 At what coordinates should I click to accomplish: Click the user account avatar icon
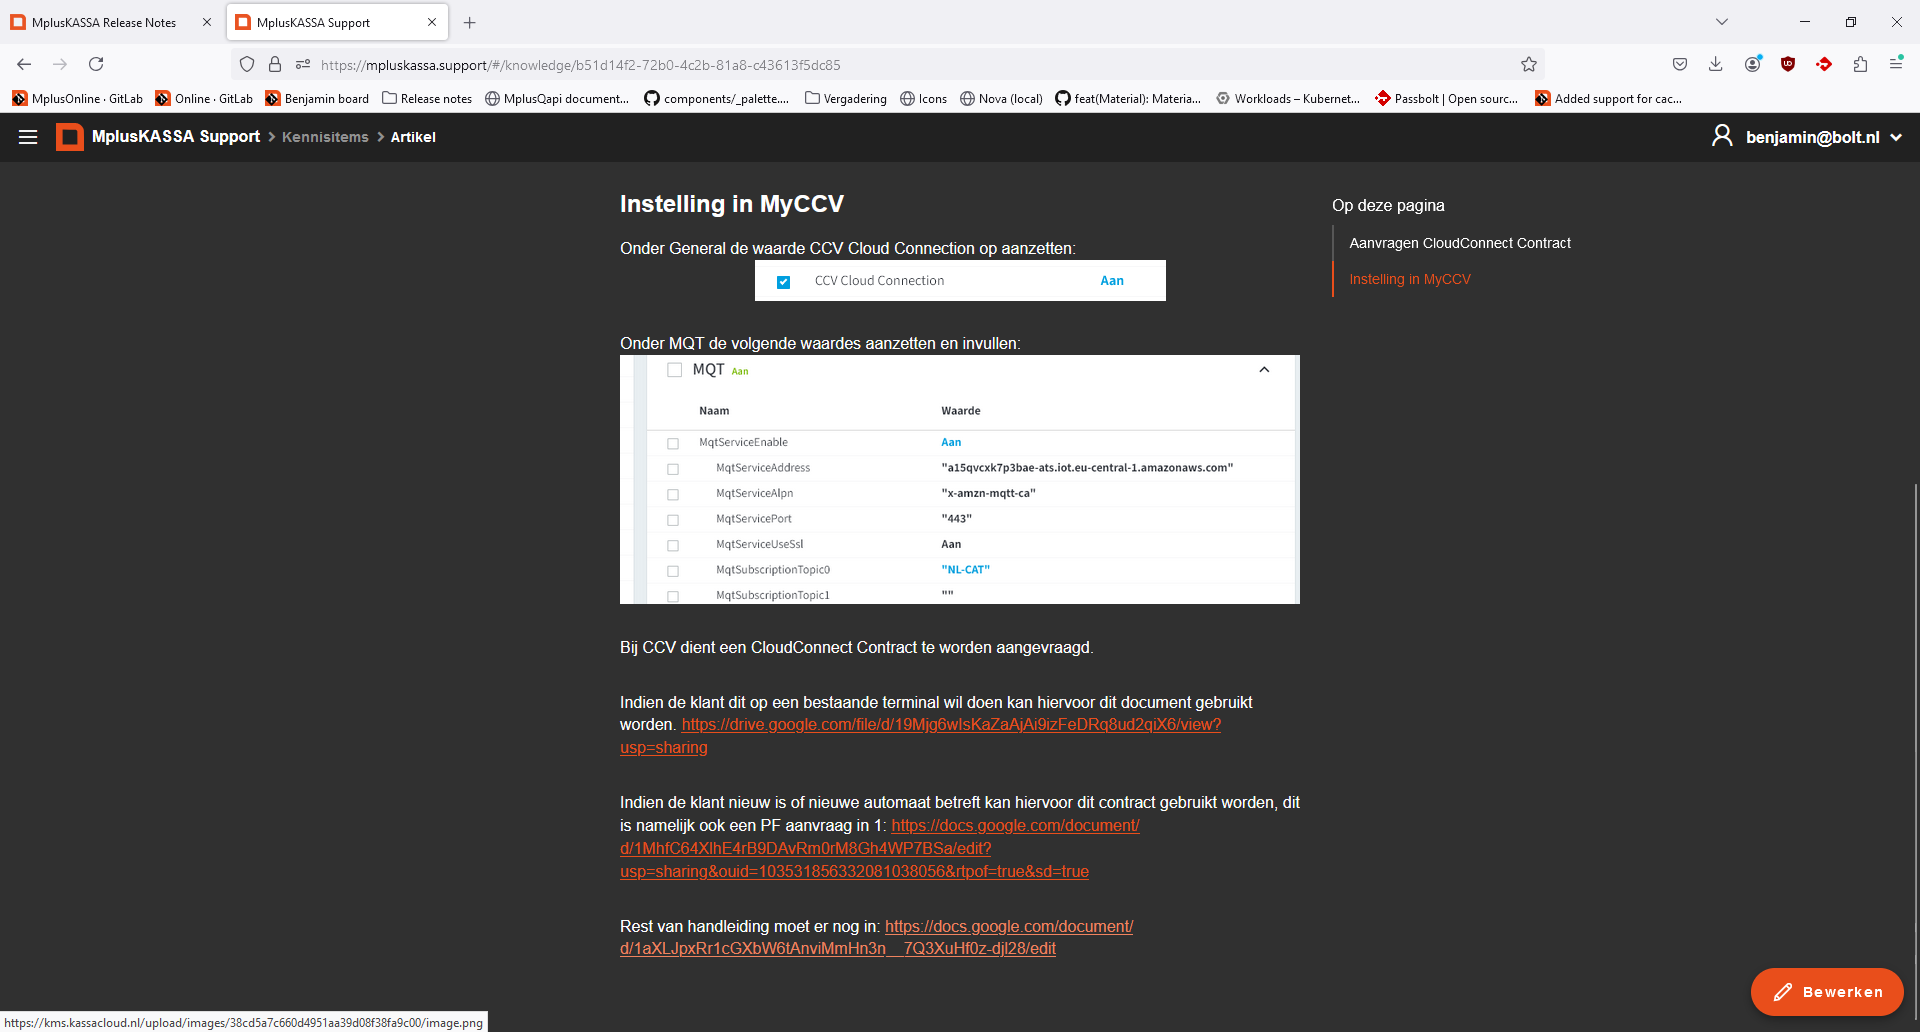point(1722,136)
